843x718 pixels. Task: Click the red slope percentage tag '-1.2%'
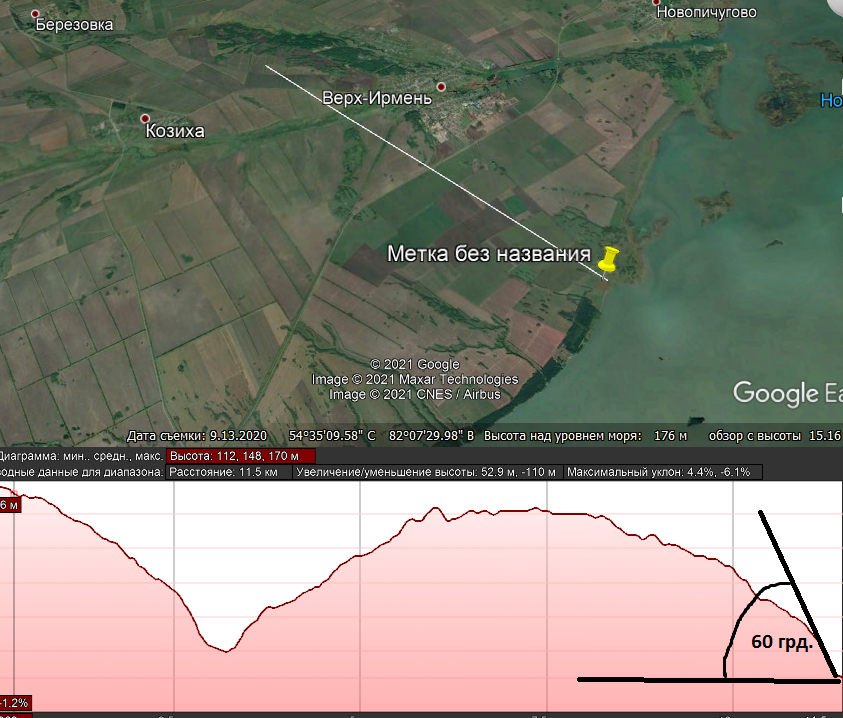[x=14, y=703]
